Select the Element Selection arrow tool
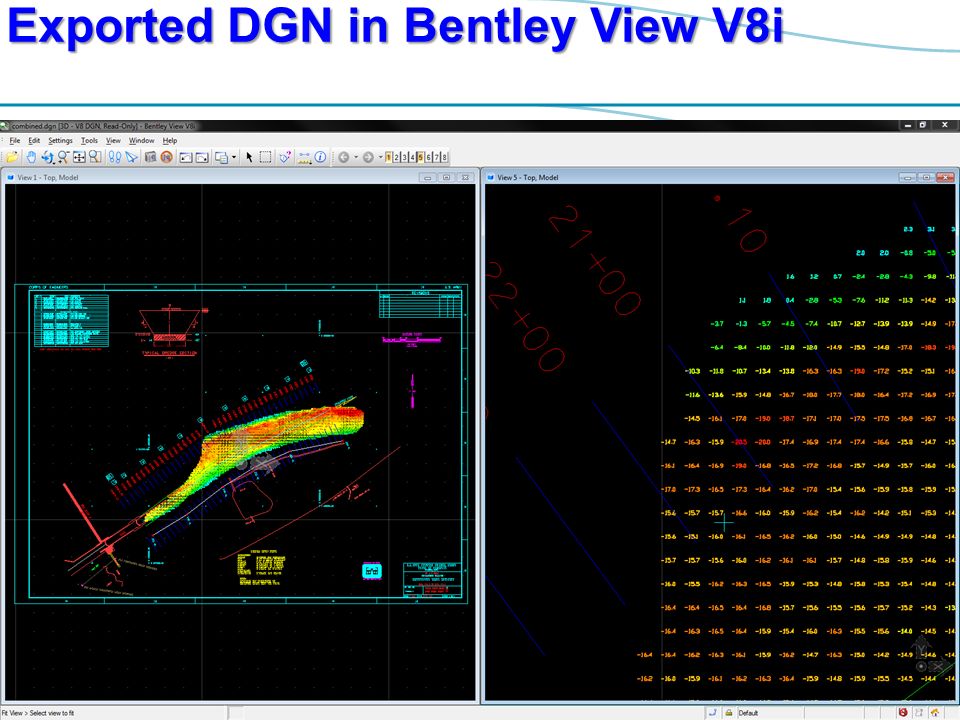Image resolution: width=960 pixels, height=720 pixels. [249, 157]
